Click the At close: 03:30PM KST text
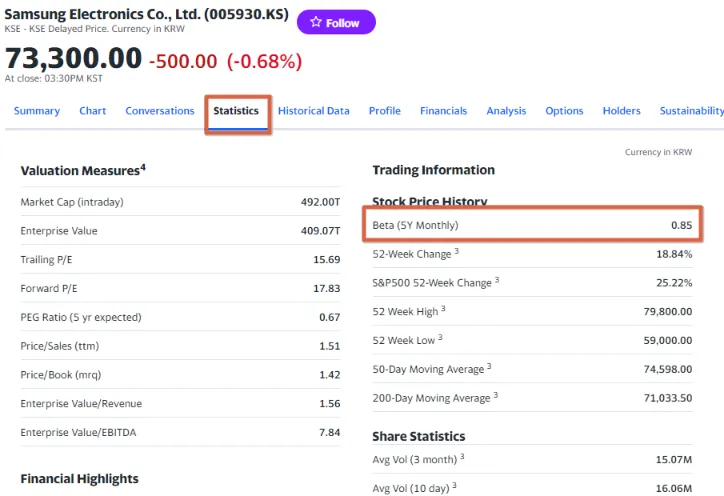The height and width of the screenshot is (496, 724). [x=54, y=79]
